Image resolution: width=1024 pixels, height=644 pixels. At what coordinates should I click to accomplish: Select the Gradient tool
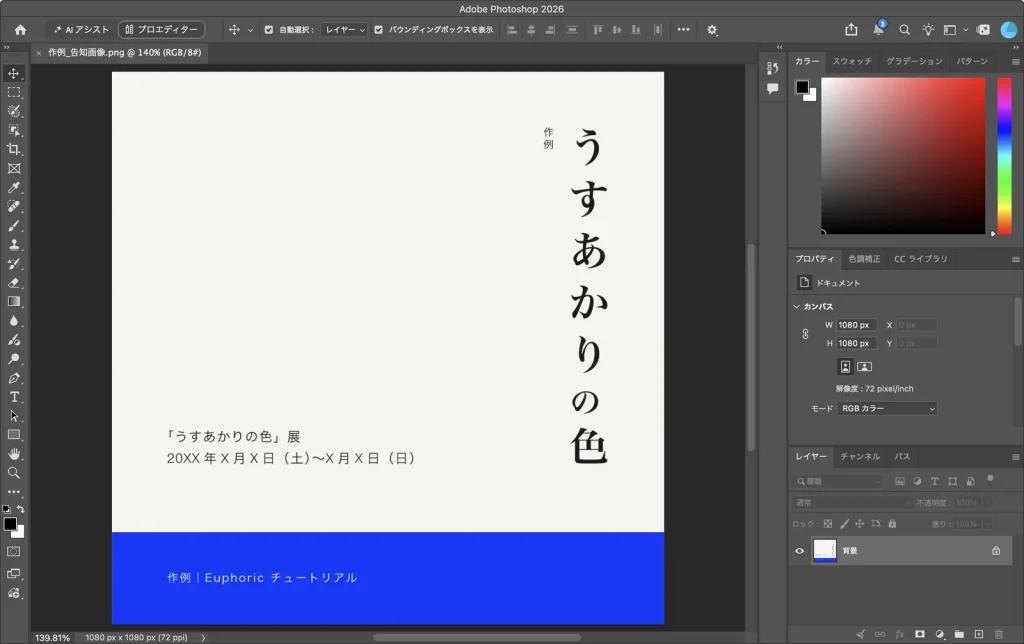pos(14,302)
